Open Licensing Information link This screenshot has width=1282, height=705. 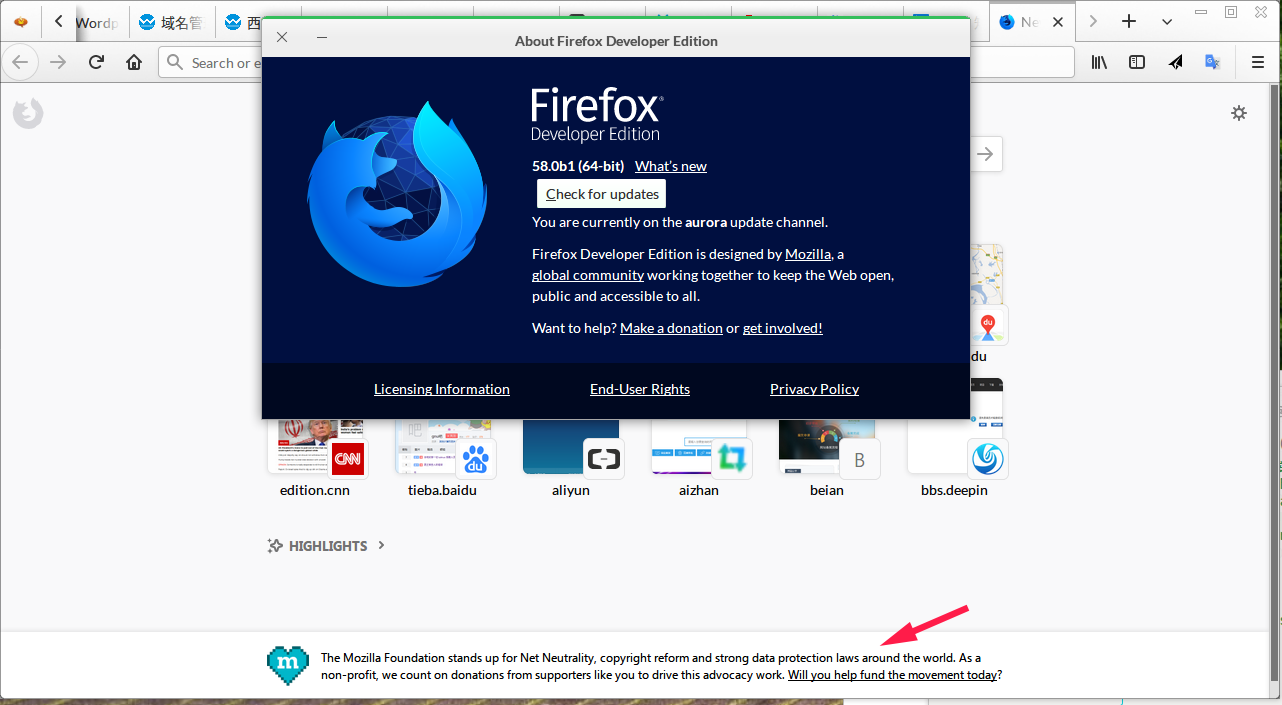tap(442, 389)
